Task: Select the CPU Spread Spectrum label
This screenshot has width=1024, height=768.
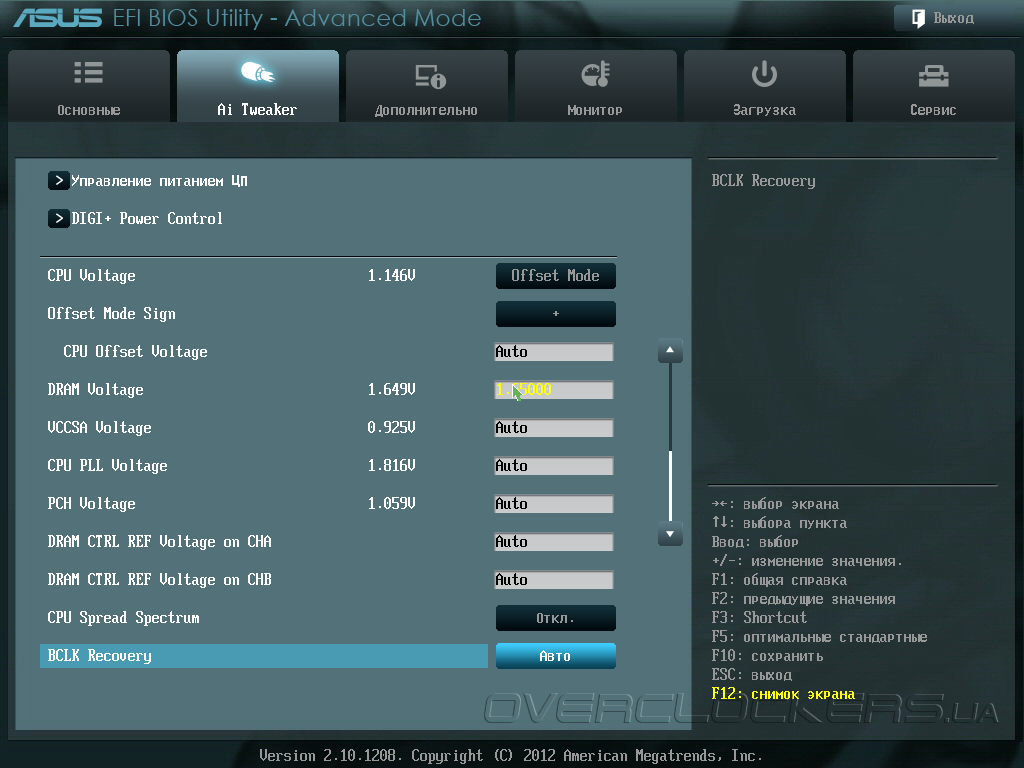Action: (123, 618)
